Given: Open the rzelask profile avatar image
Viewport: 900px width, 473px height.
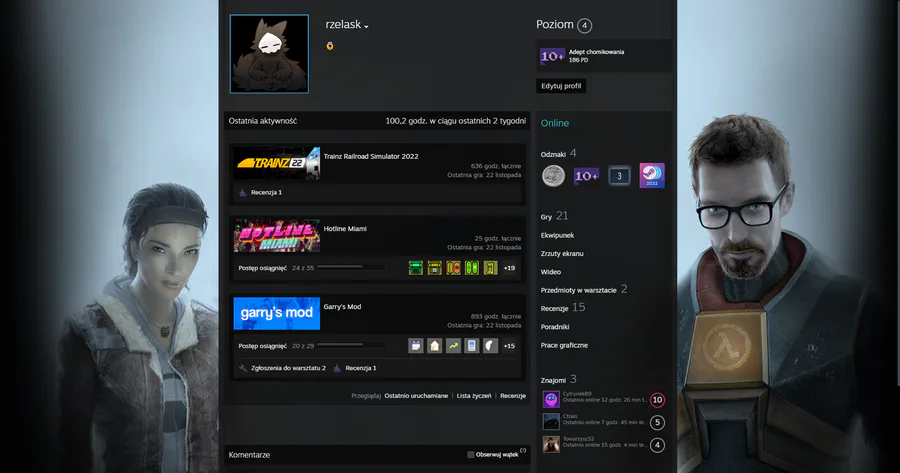Looking at the screenshot, I should point(269,54).
